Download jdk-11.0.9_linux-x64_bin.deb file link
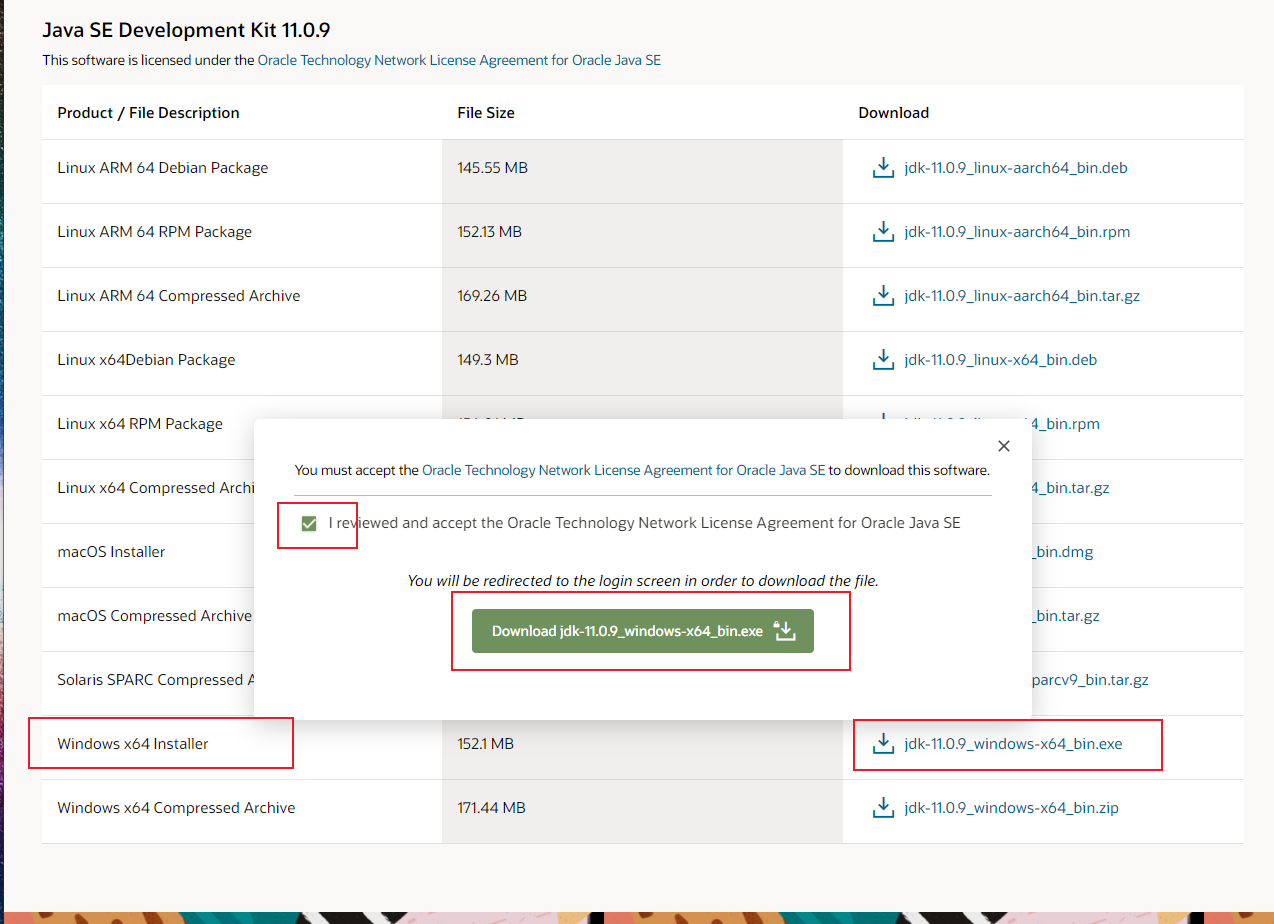Screen dimensions: 1274x924 tap(1000, 360)
